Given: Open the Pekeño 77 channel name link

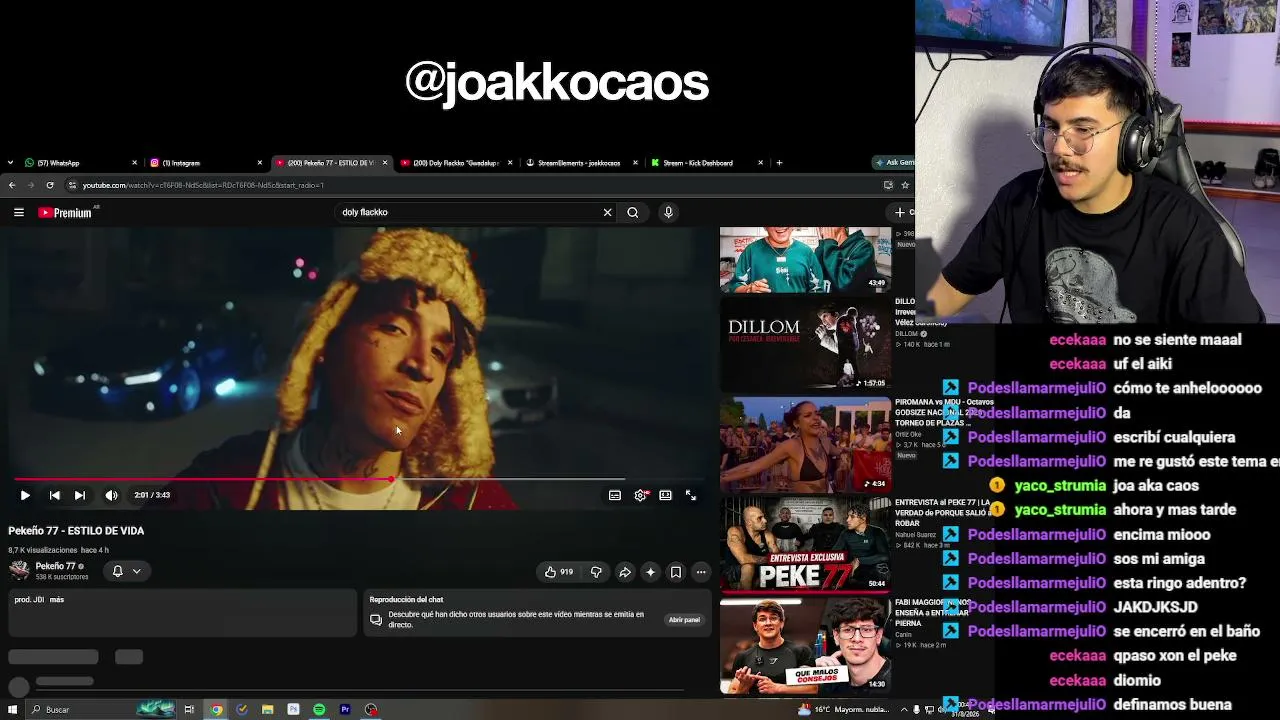Looking at the screenshot, I should [55, 566].
